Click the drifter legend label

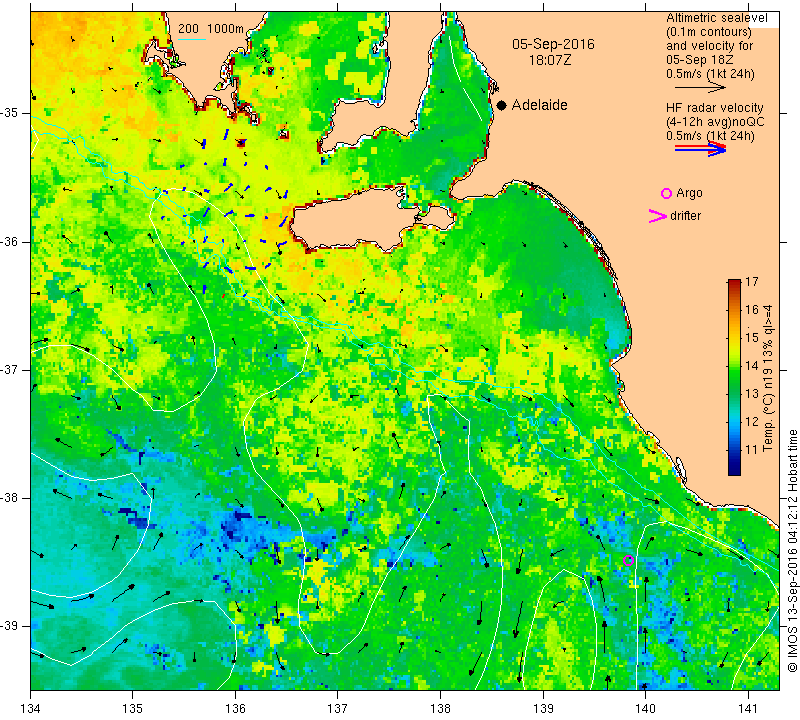click(685, 216)
